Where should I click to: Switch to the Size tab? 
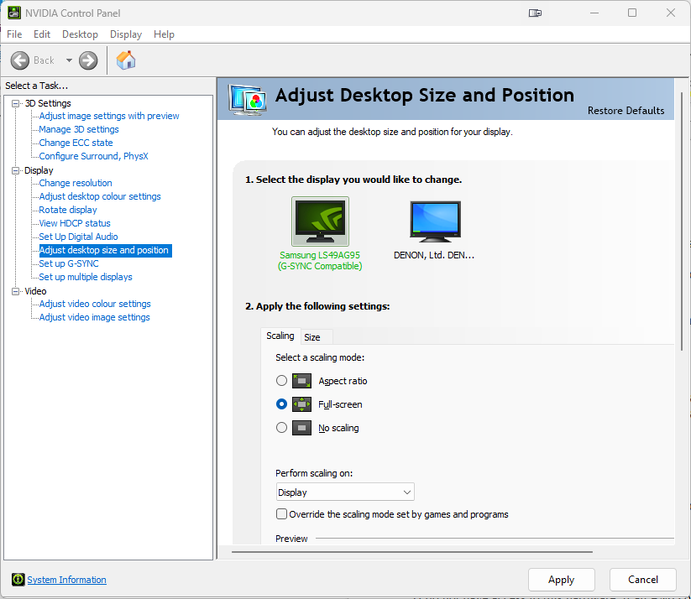pyautogui.click(x=312, y=338)
